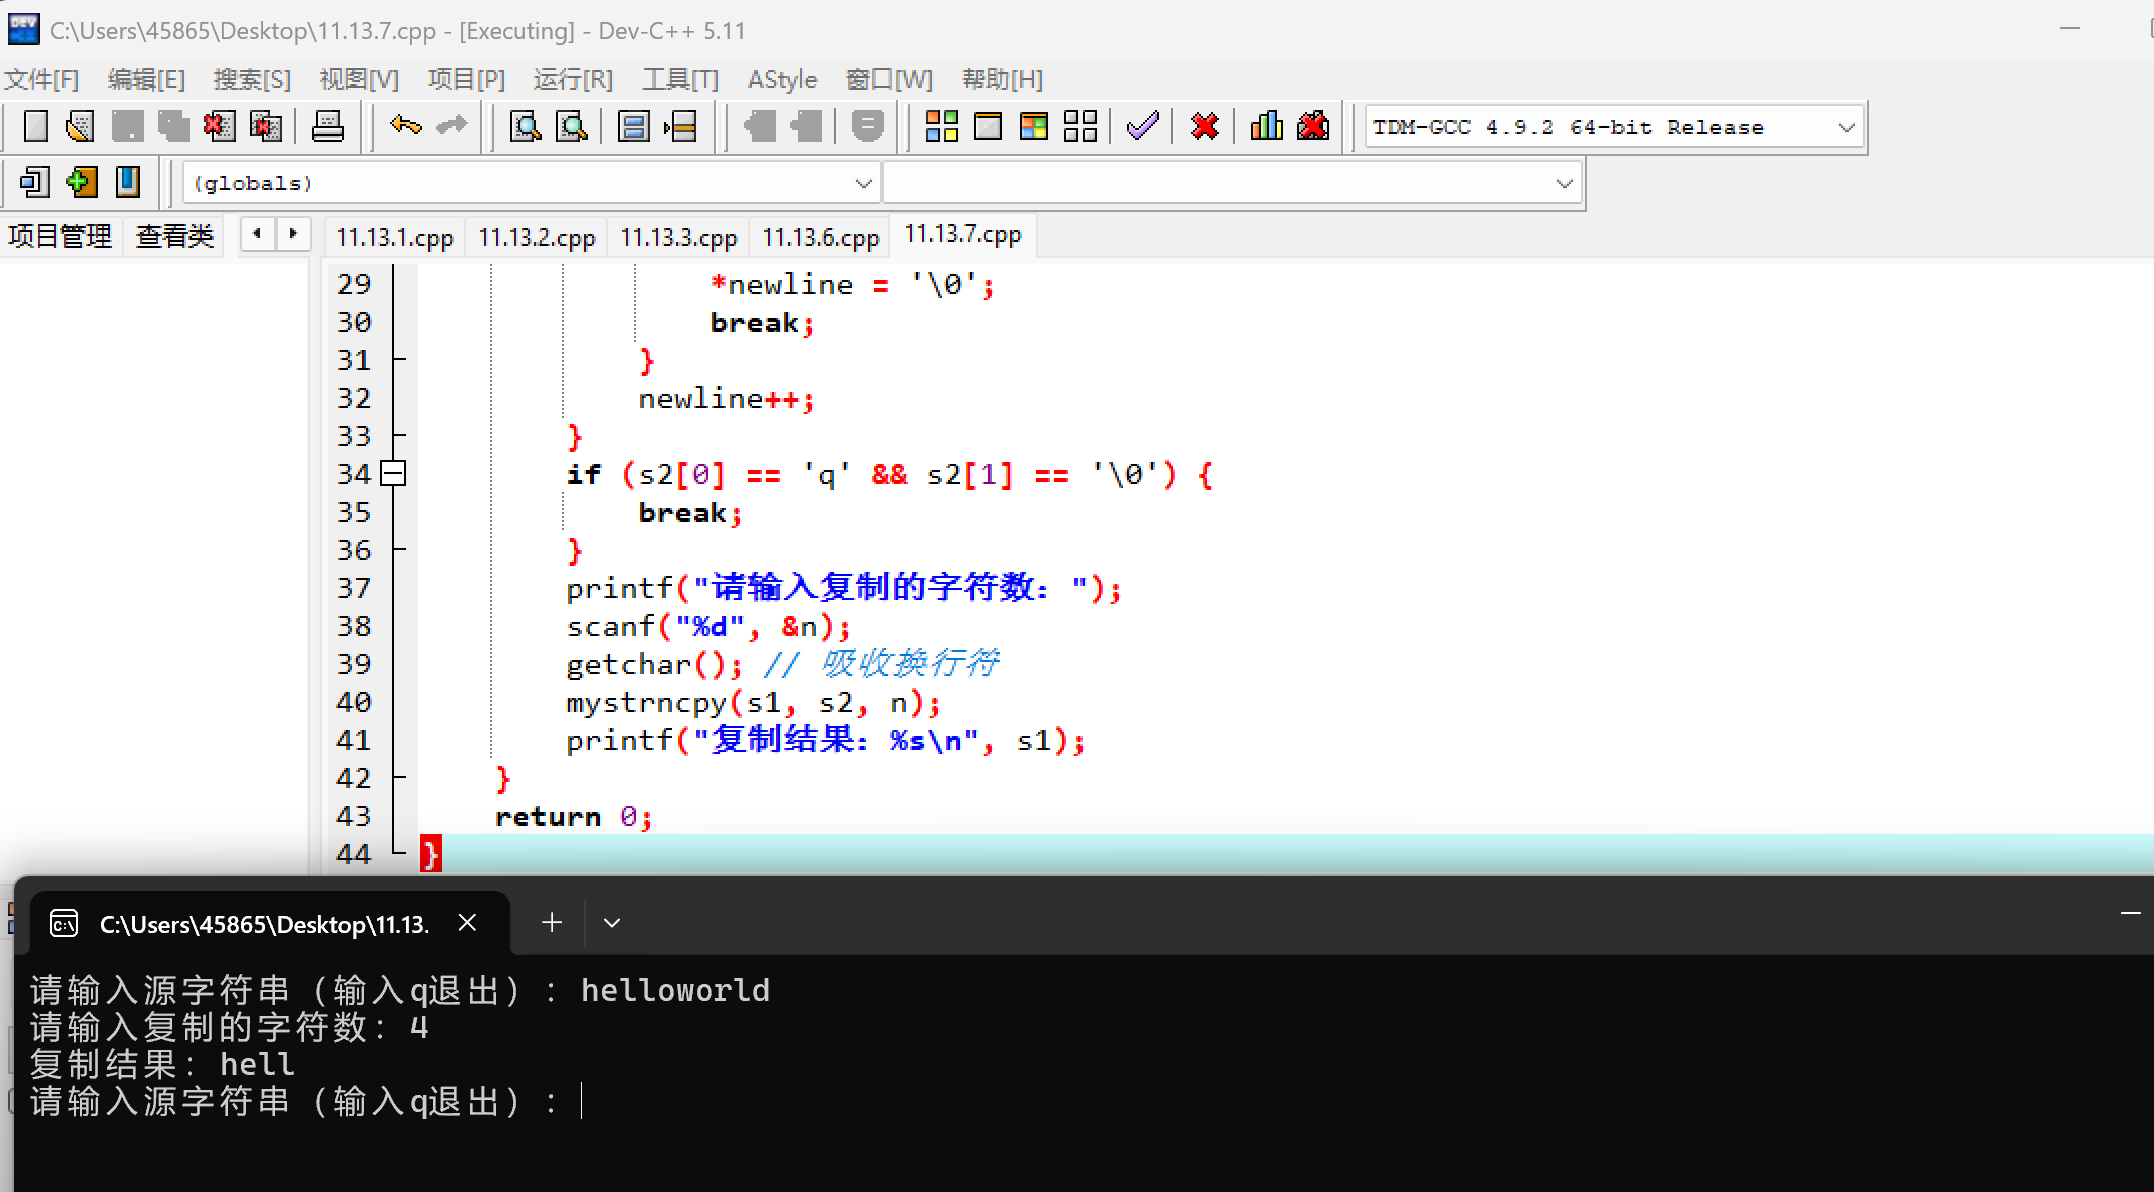The width and height of the screenshot is (2154, 1192).
Task: Click the Undo arrow icon
Action: tap(406, 126)
